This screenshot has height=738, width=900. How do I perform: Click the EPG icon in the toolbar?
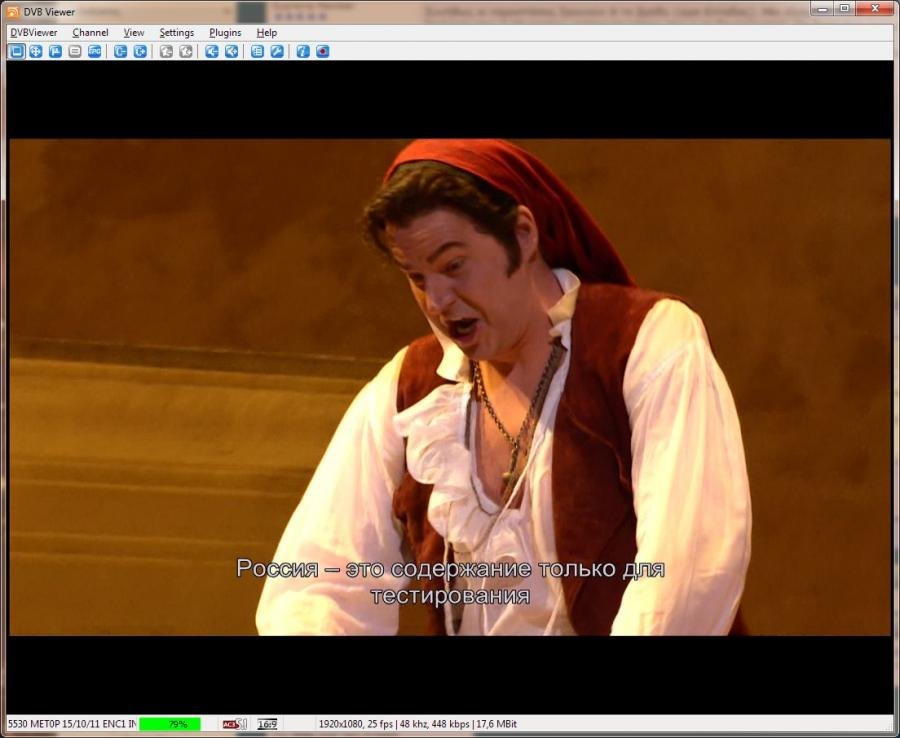pos(95,51)
